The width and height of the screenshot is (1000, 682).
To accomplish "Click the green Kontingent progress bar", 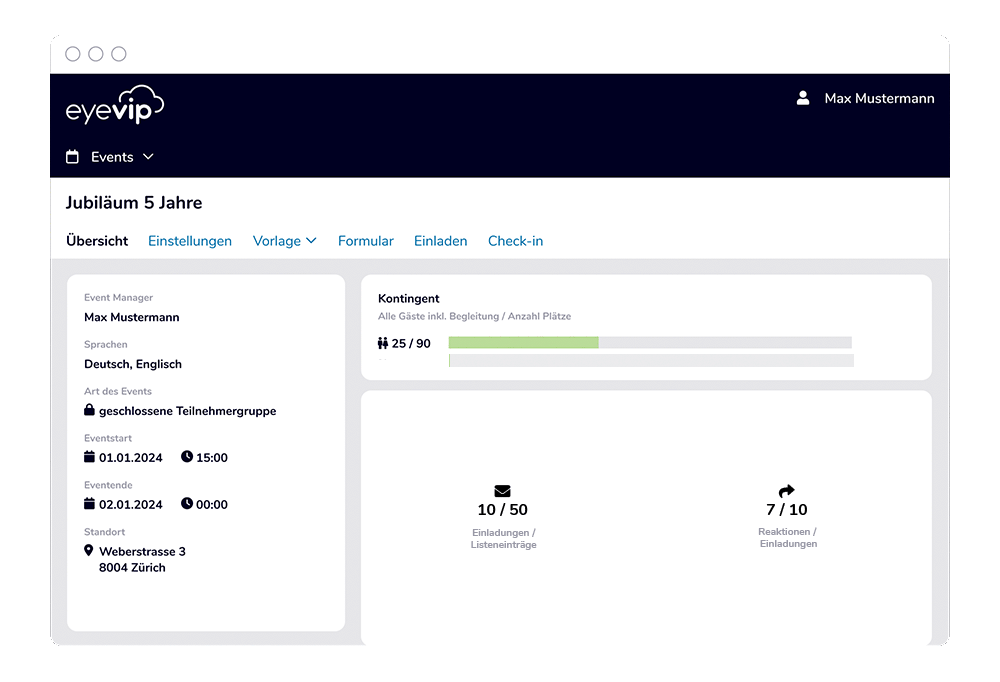I will point(523,343).
